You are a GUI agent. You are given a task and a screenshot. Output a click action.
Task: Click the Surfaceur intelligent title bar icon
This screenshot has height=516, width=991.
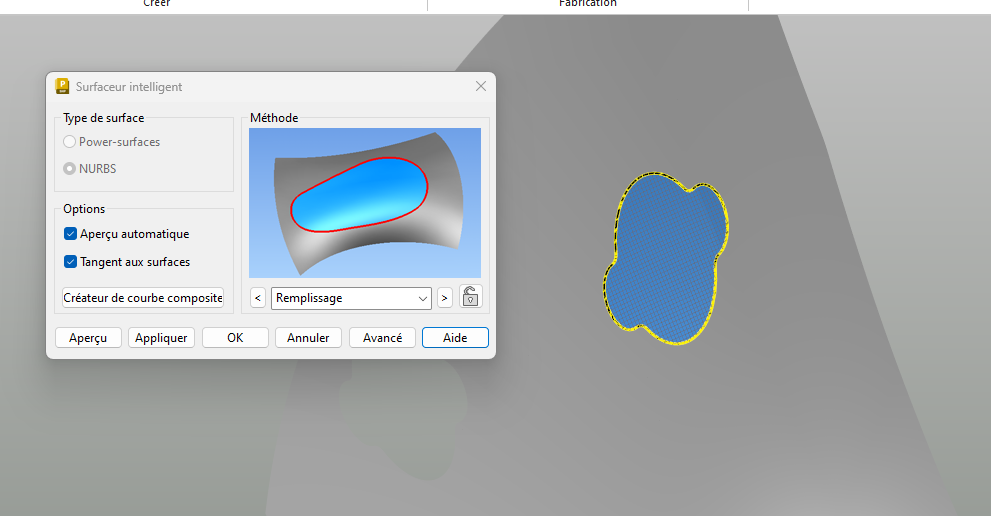[x=63, y=87]
